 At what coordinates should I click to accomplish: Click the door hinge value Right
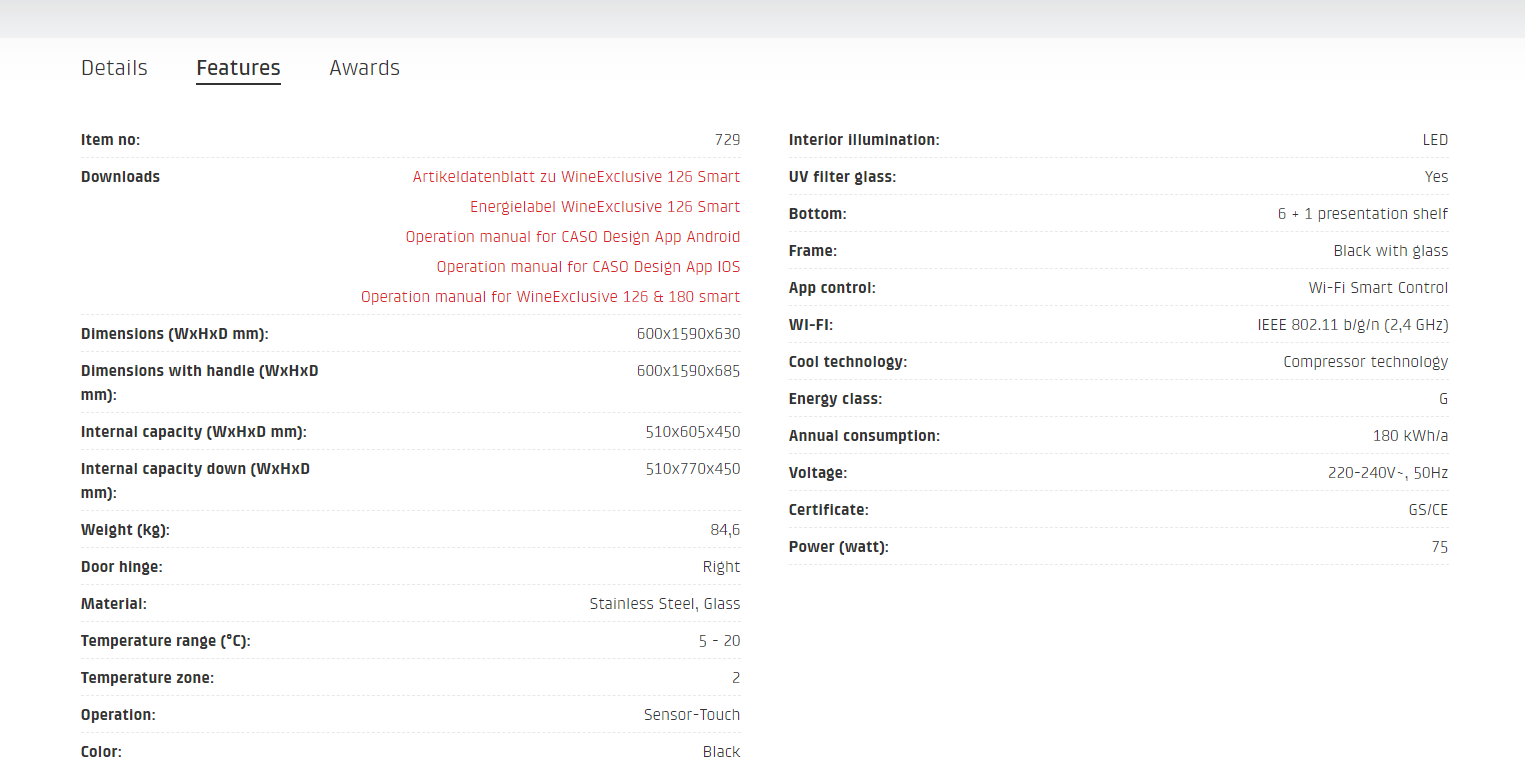coord(721,567)
